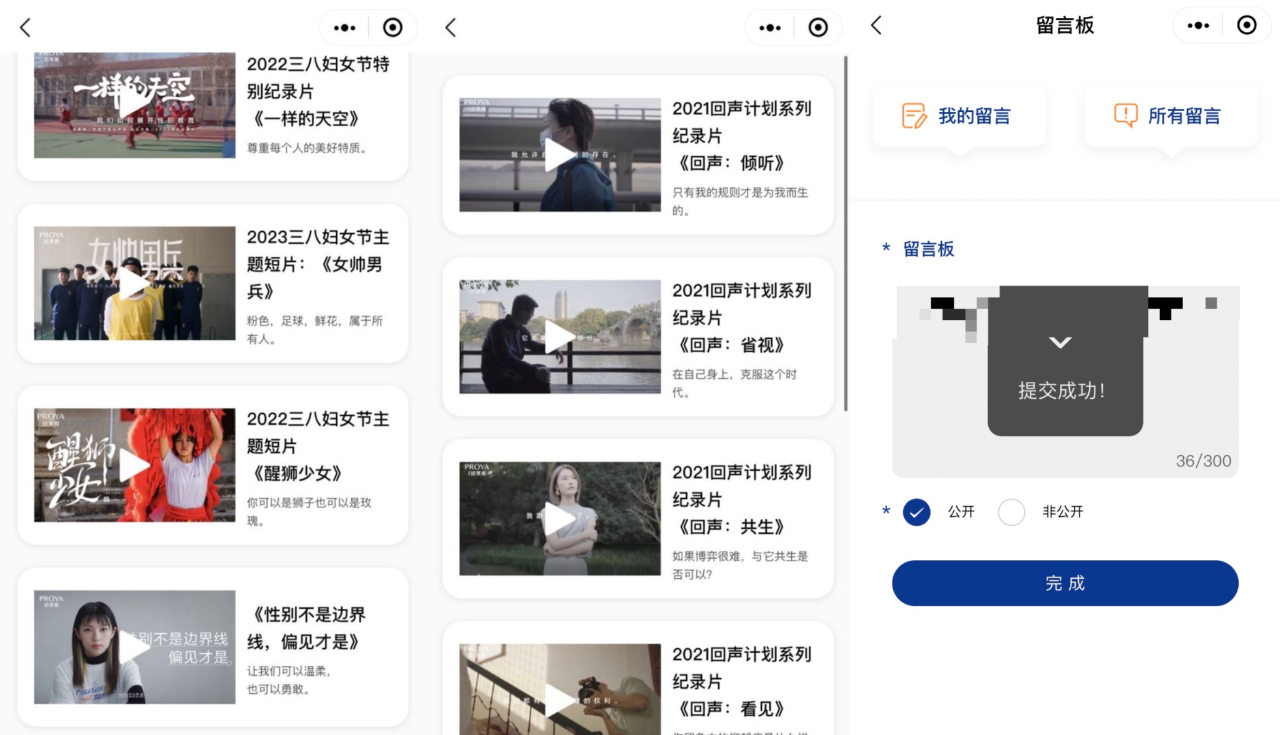Click the 36/300 character counter
Image resolution: width=1280 pixels, height=735 pixels.
pyautogui.click(x=1204, y=461)
